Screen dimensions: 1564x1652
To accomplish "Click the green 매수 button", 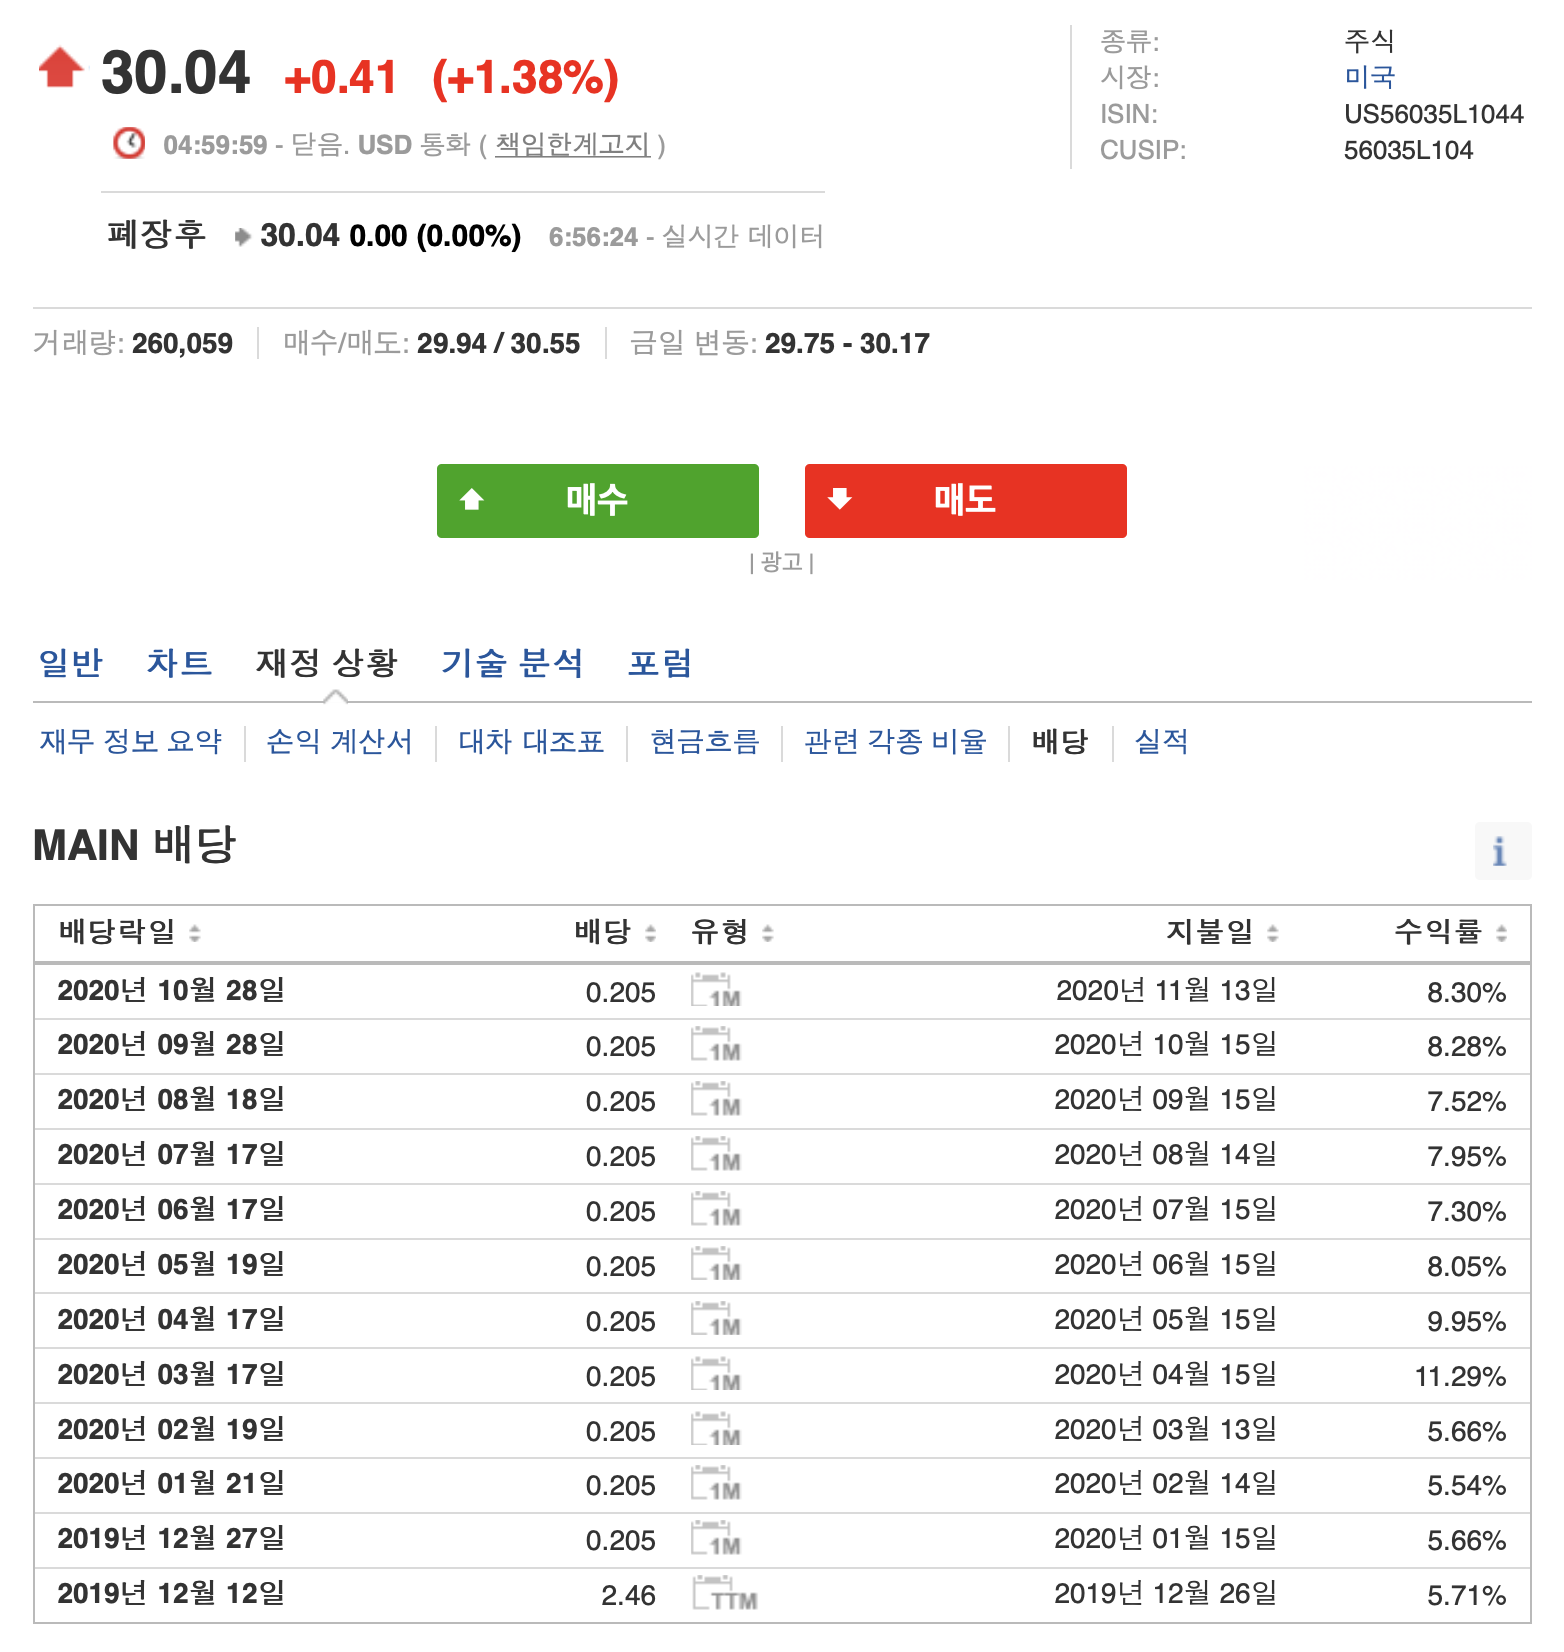I will (x=598, y=501).
